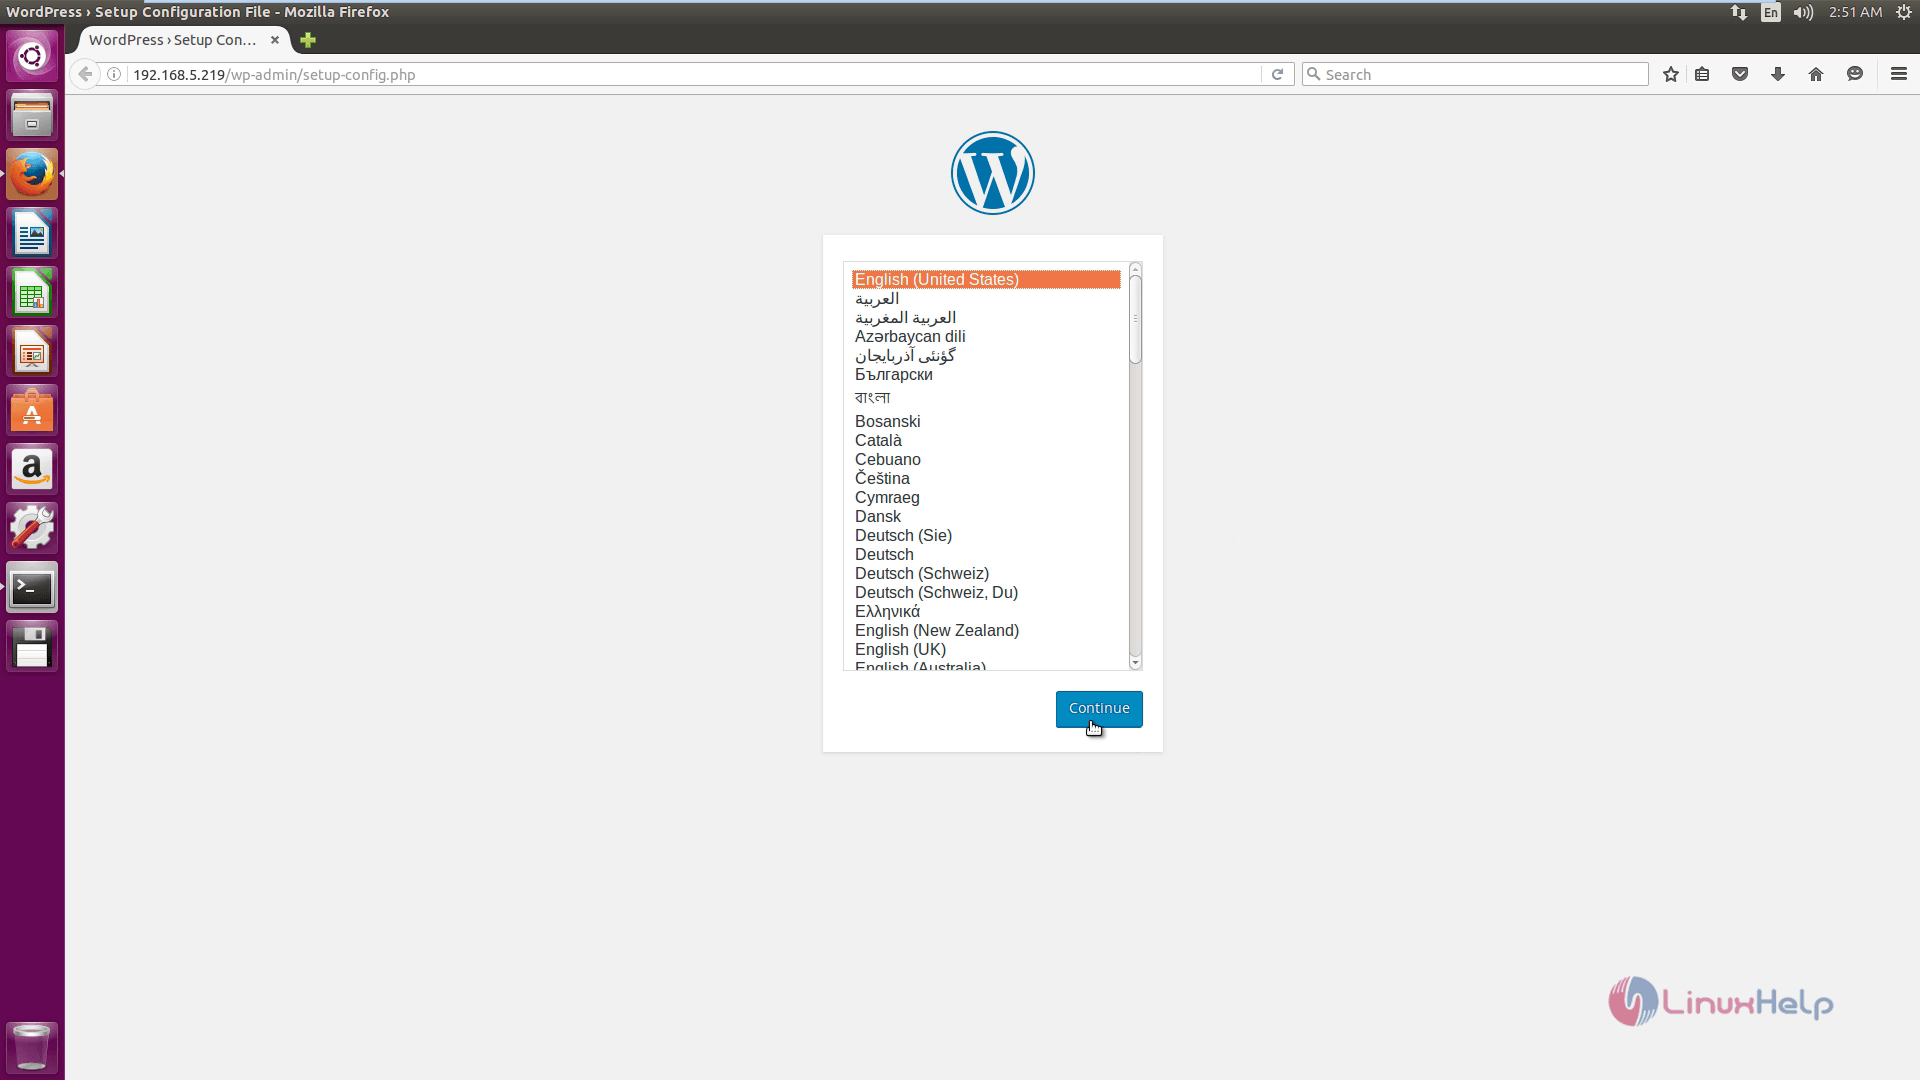This screenshot has height=1080, width=1920.
Task: Open System Settings launcher icon
Action: click(x=32, y=529)
